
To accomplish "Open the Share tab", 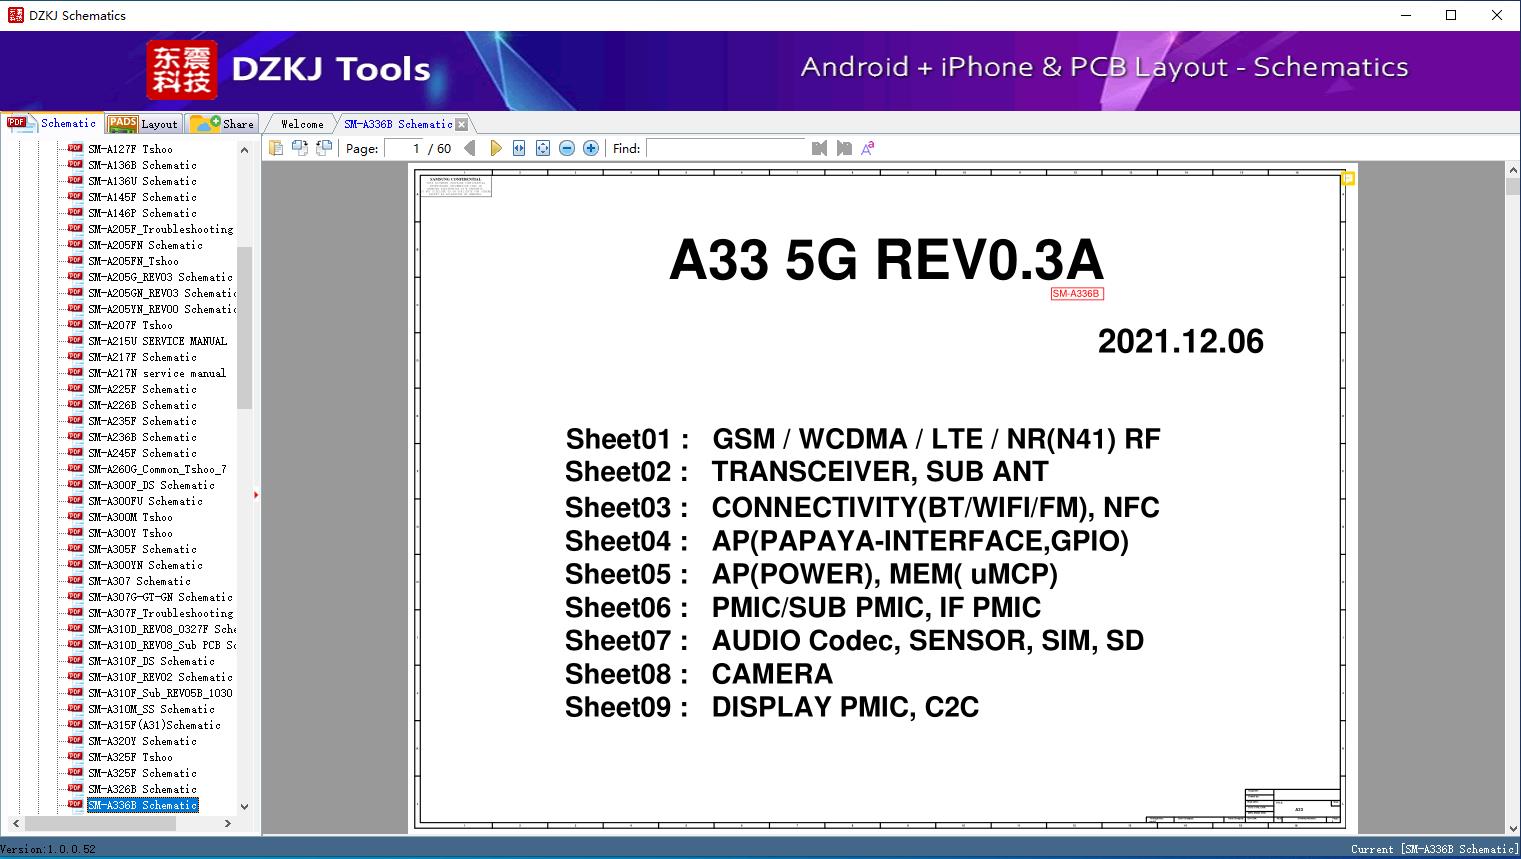I will pyautogui.click(x=223, y=124).
